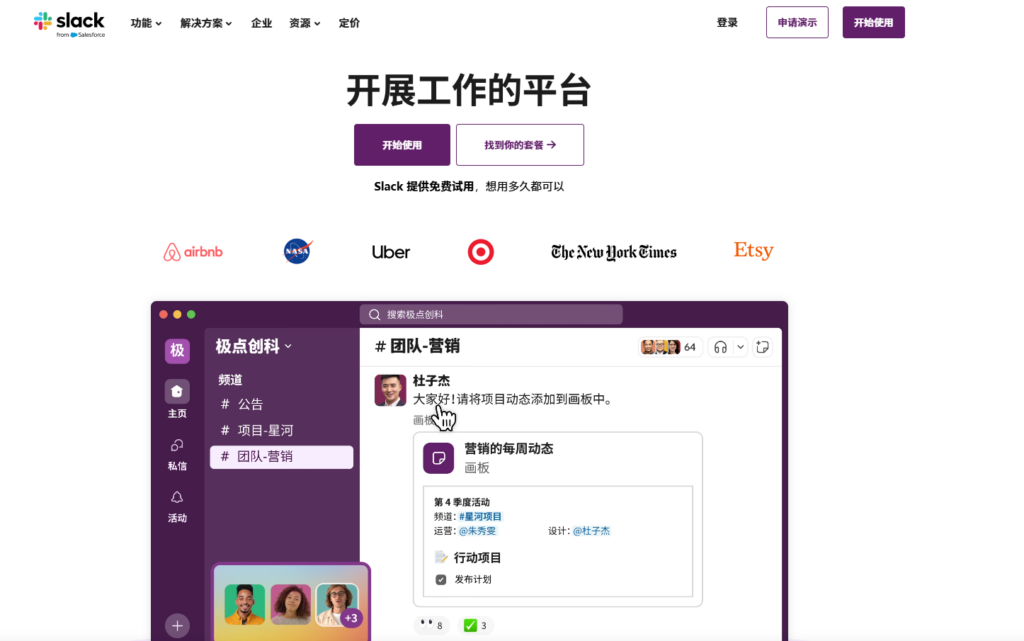Click the headphones huddle icon
1024x641 pixels.
click(720, 347)
